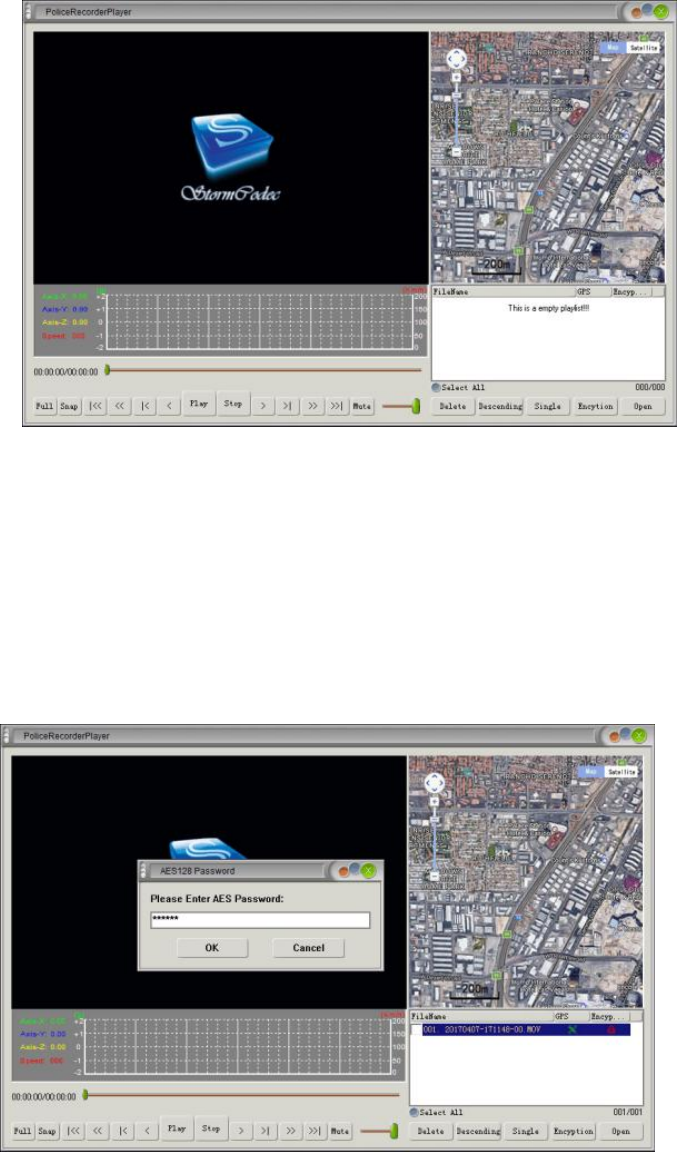
Task: Switch to Satellite view in top window
Action: click(x=643, y=48)
